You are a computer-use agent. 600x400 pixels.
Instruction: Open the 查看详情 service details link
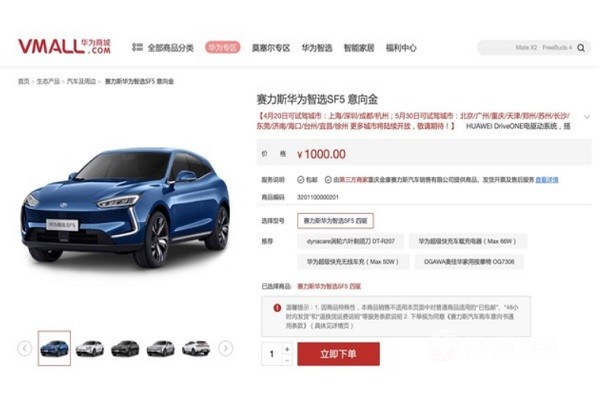pyautogui.click(x=546, y=180)
